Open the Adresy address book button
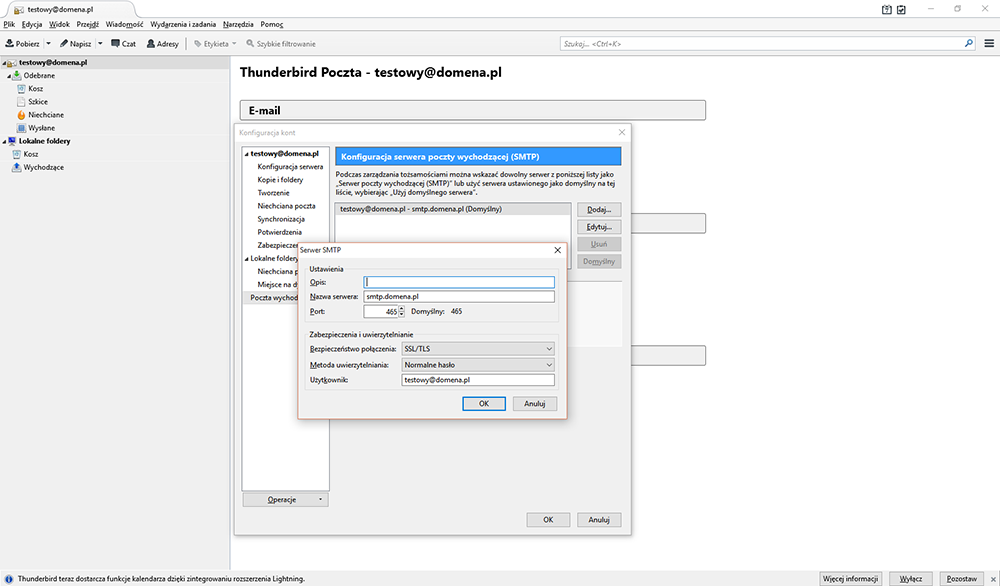 point(163,44)
